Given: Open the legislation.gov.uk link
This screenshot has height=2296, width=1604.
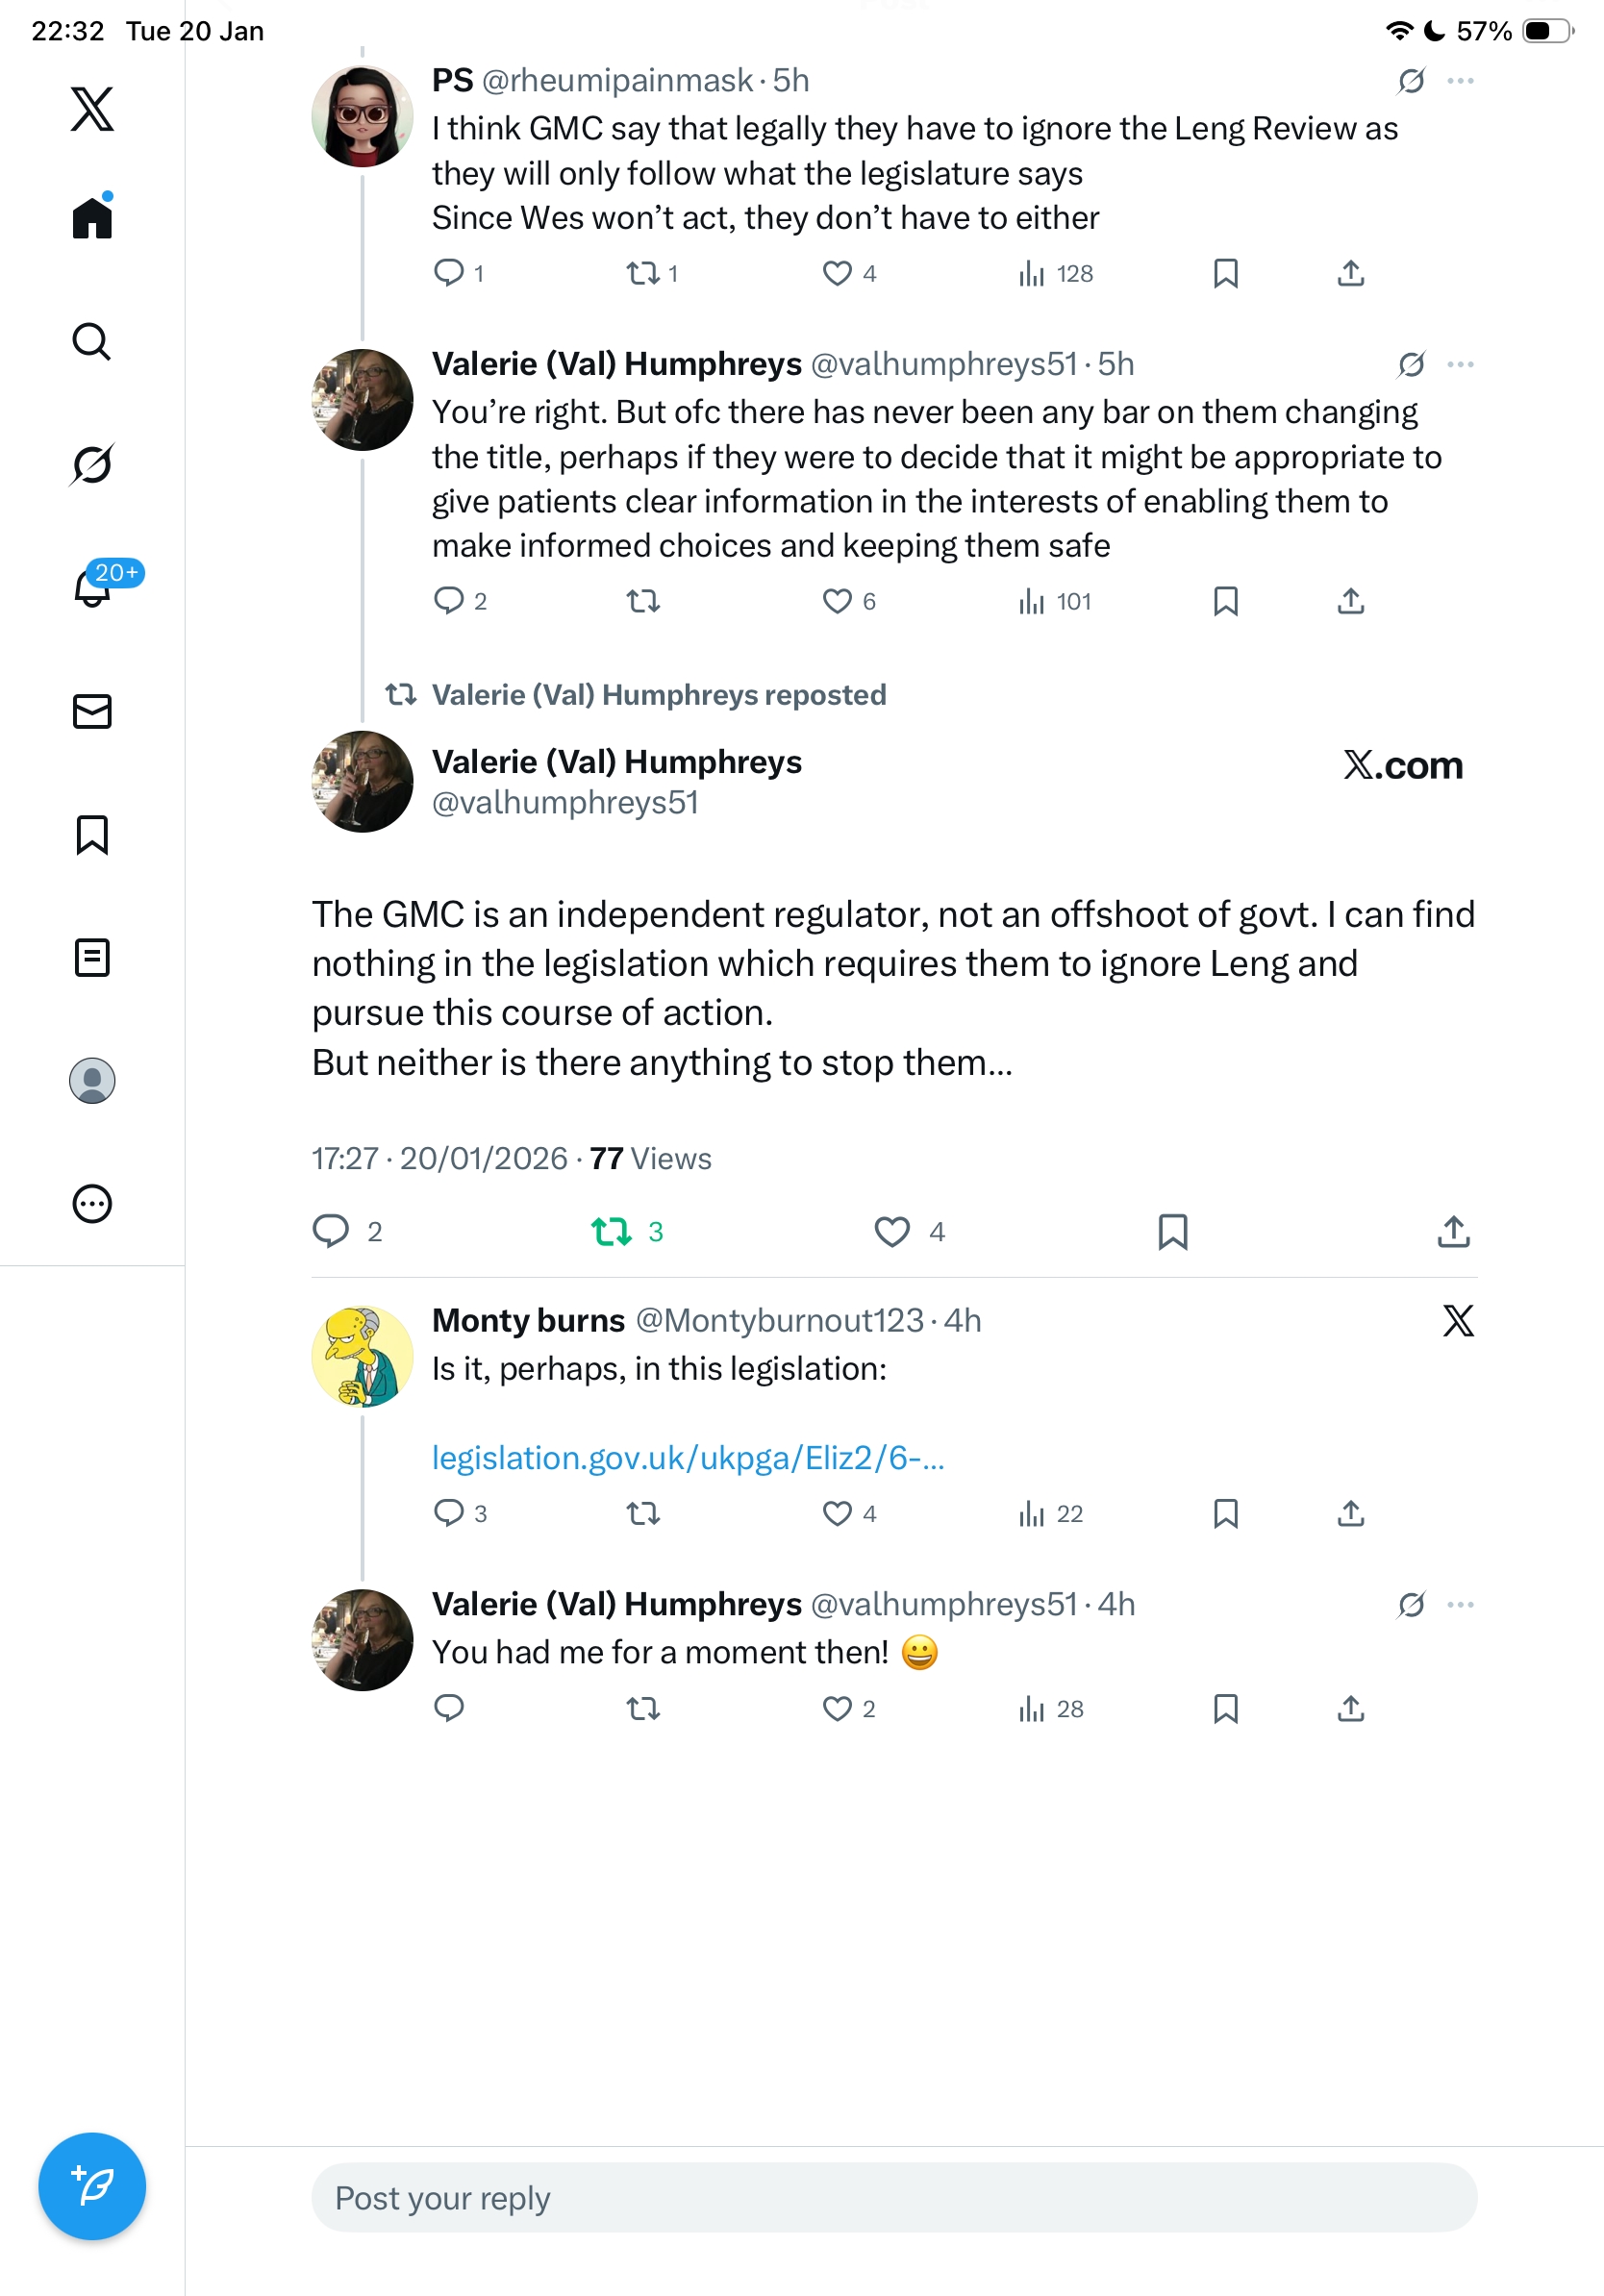Looking at the screenshot, I should pos(688,1458).
